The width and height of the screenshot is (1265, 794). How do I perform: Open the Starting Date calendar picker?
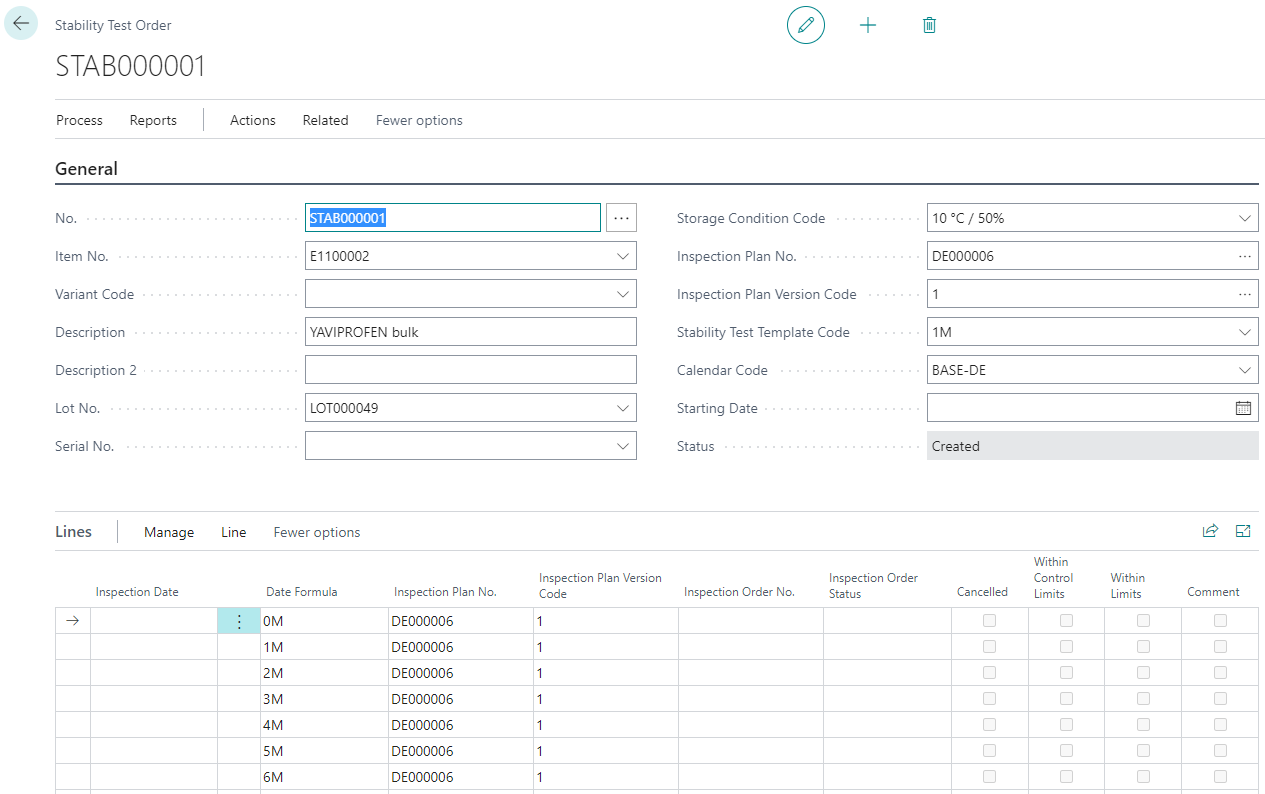click(1243, 408)
